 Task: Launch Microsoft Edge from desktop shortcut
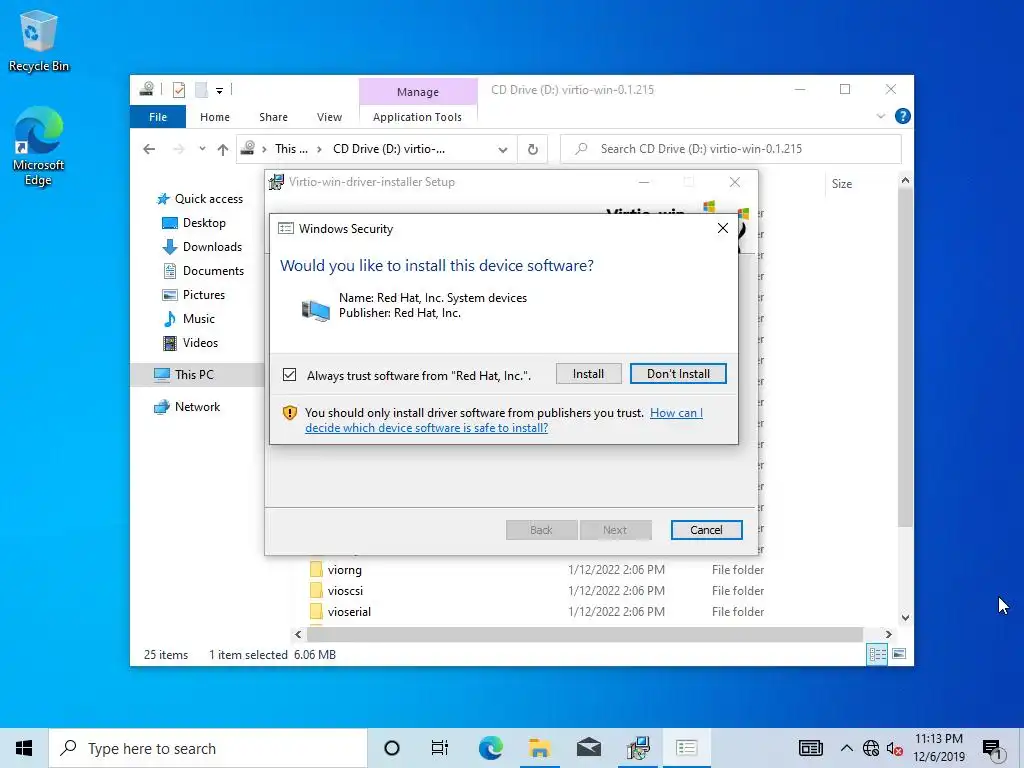pyautogui.click(x=38, y=146)
